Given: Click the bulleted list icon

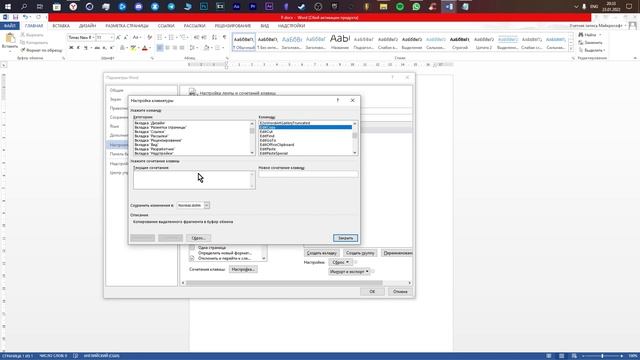Looking at the screenshot, I should (160, 38).
